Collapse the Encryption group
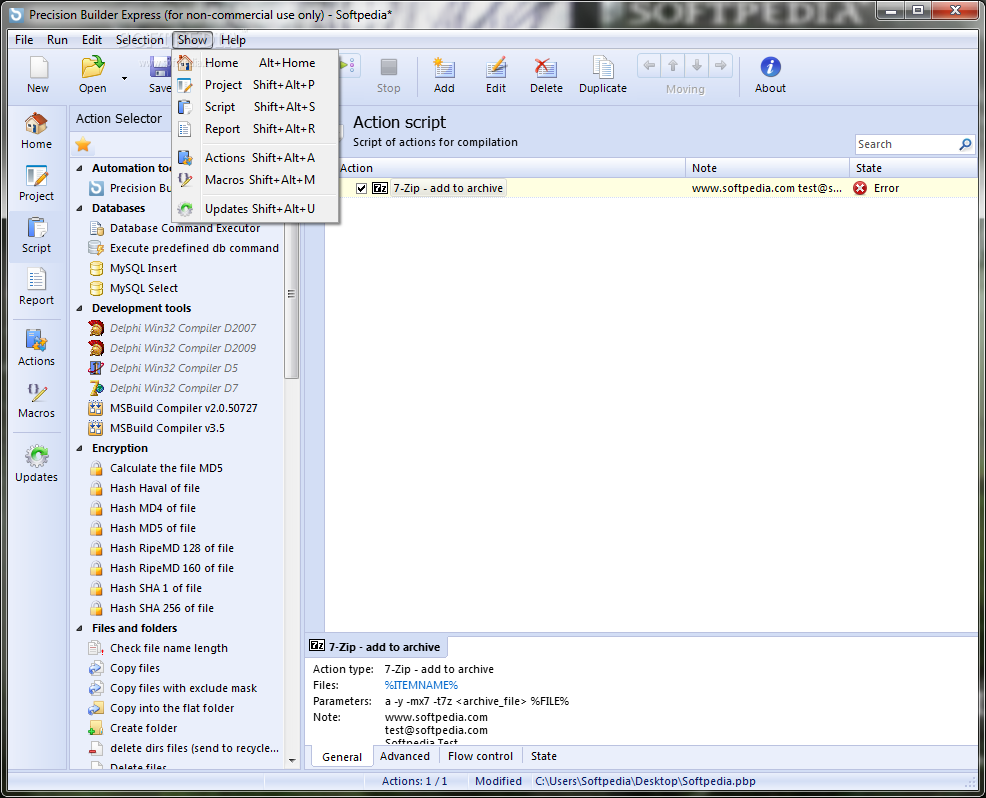 click(x=80, y=449)
